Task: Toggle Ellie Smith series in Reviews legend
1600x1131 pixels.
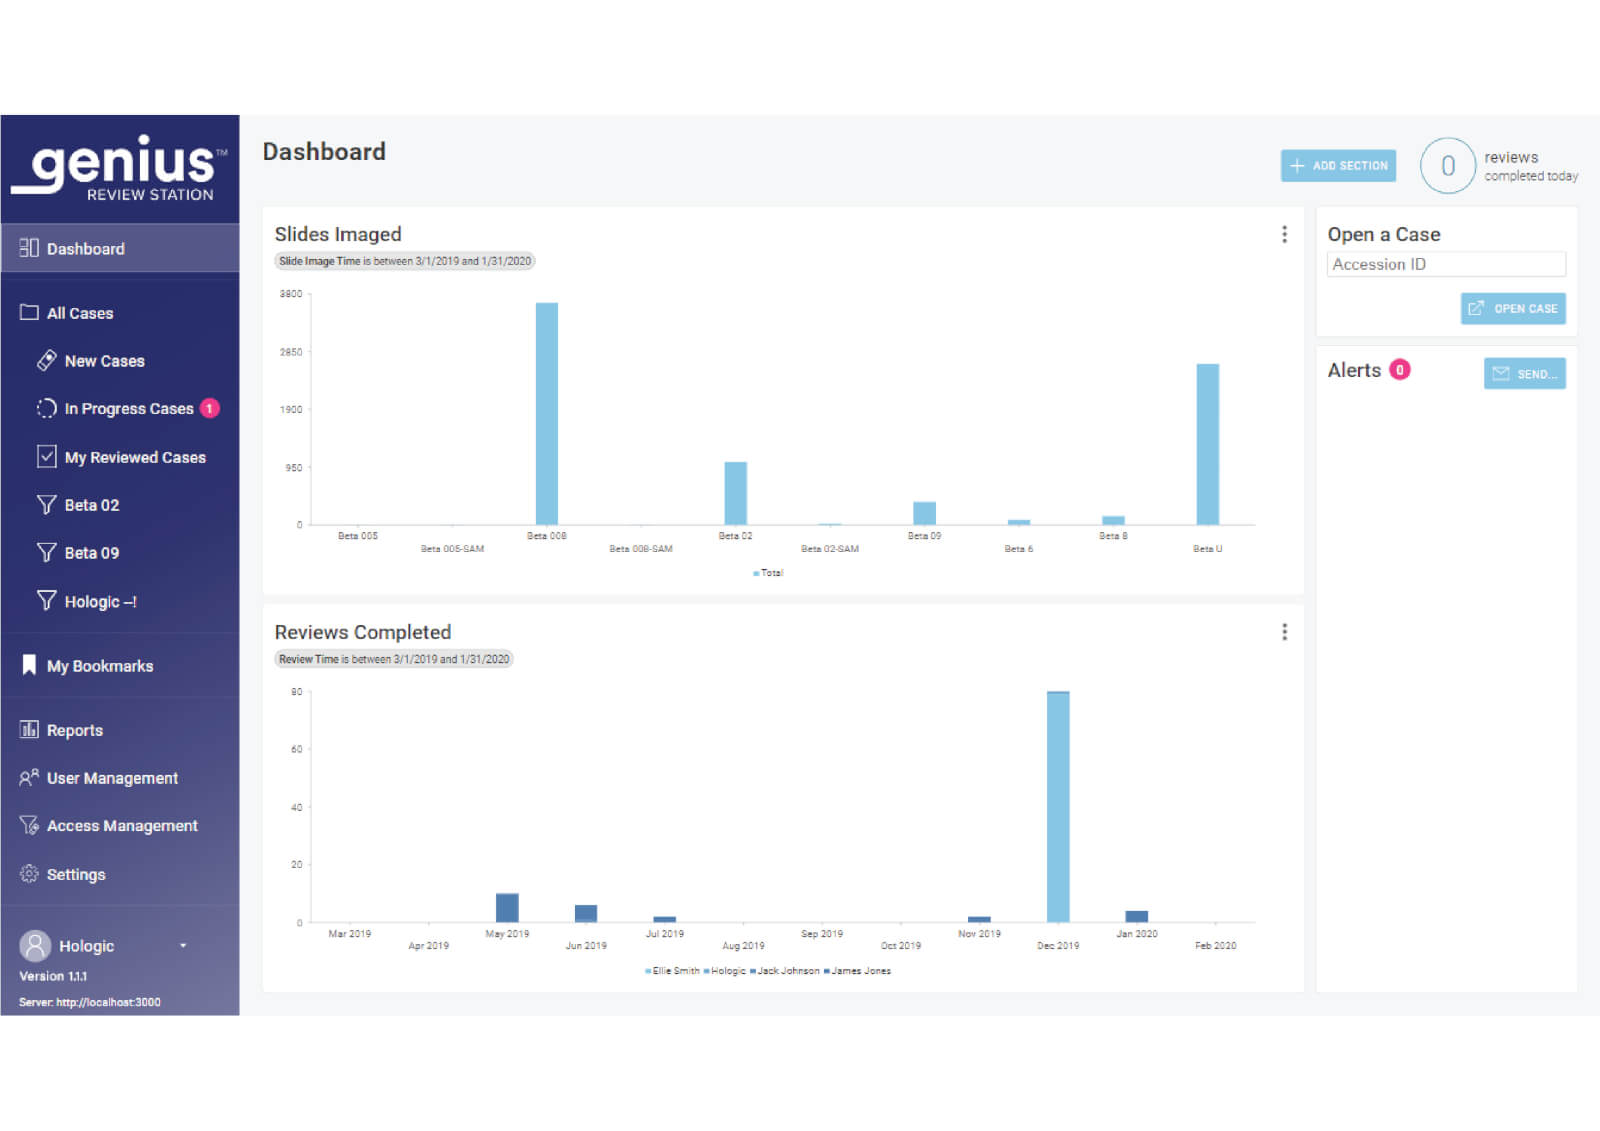Action: click(672, 971)
